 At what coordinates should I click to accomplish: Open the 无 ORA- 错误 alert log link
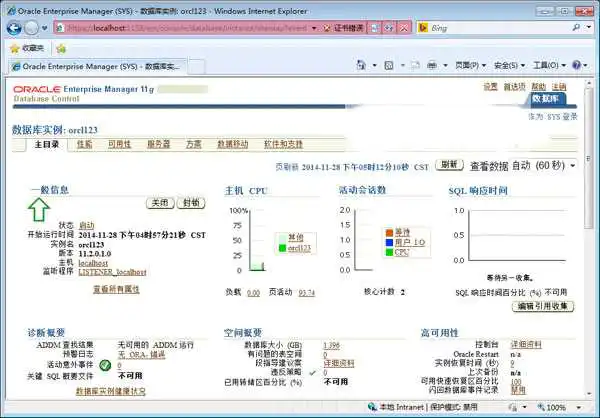pos(142,355)
